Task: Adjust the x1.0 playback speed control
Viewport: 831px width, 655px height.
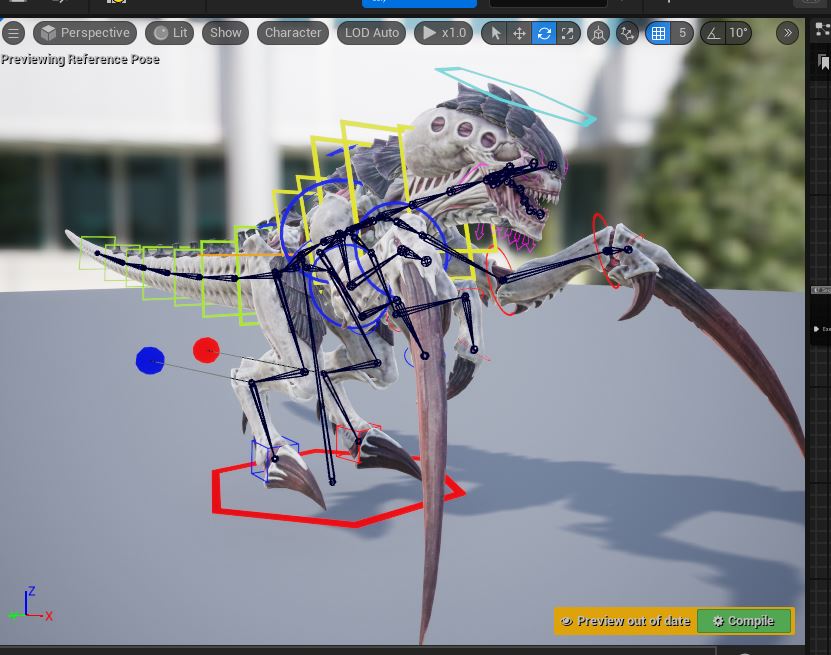Action: pyautogui.click(x=444, y=33)
